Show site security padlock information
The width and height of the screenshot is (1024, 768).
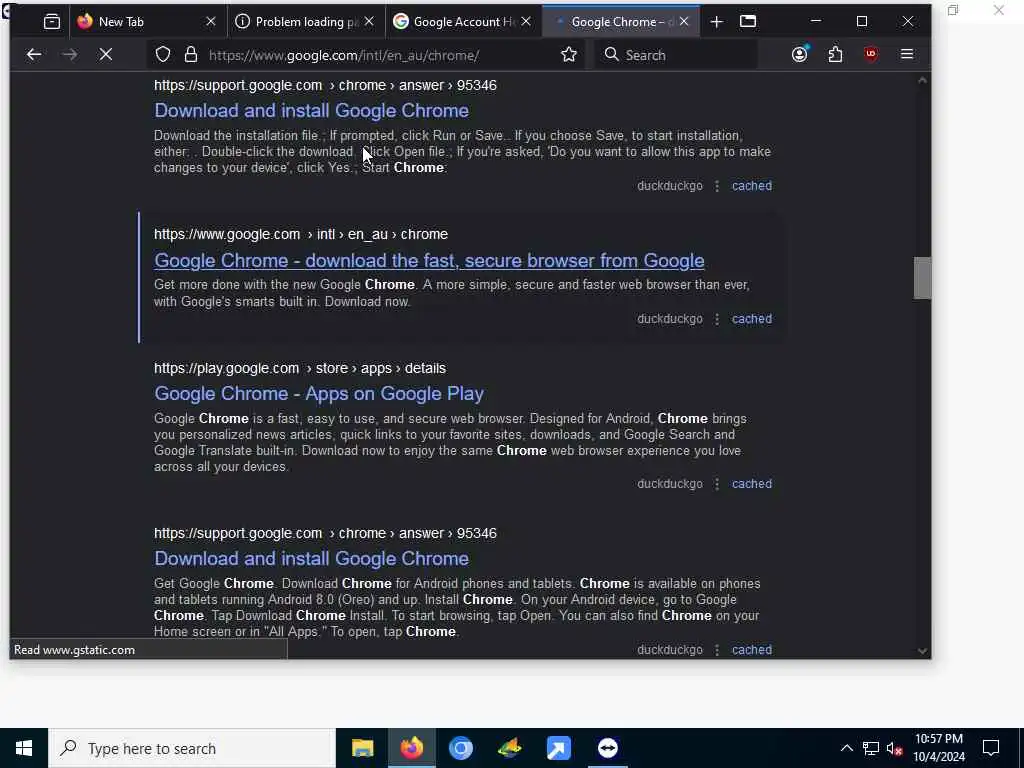click(191, 55)
